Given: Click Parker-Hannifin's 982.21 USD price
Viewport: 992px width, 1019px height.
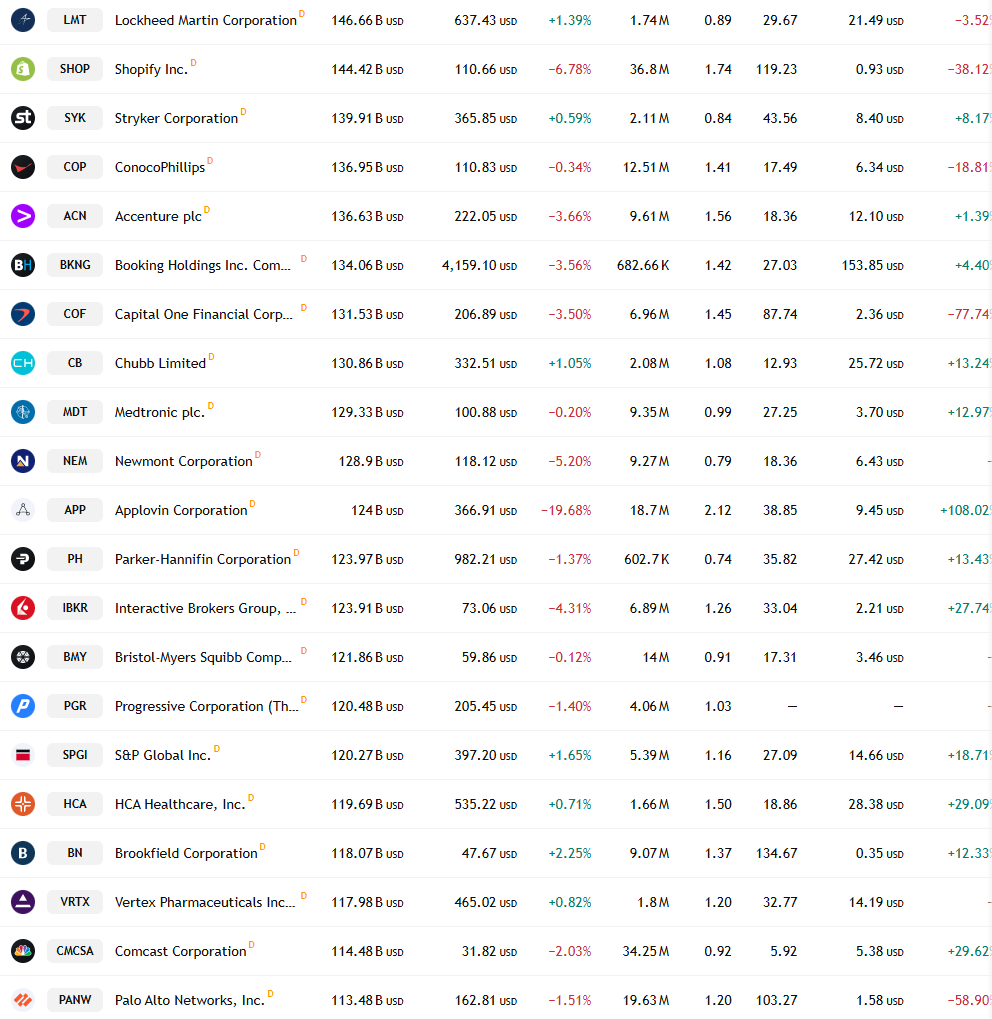Looking at the screenshot, I should point(486,560).
